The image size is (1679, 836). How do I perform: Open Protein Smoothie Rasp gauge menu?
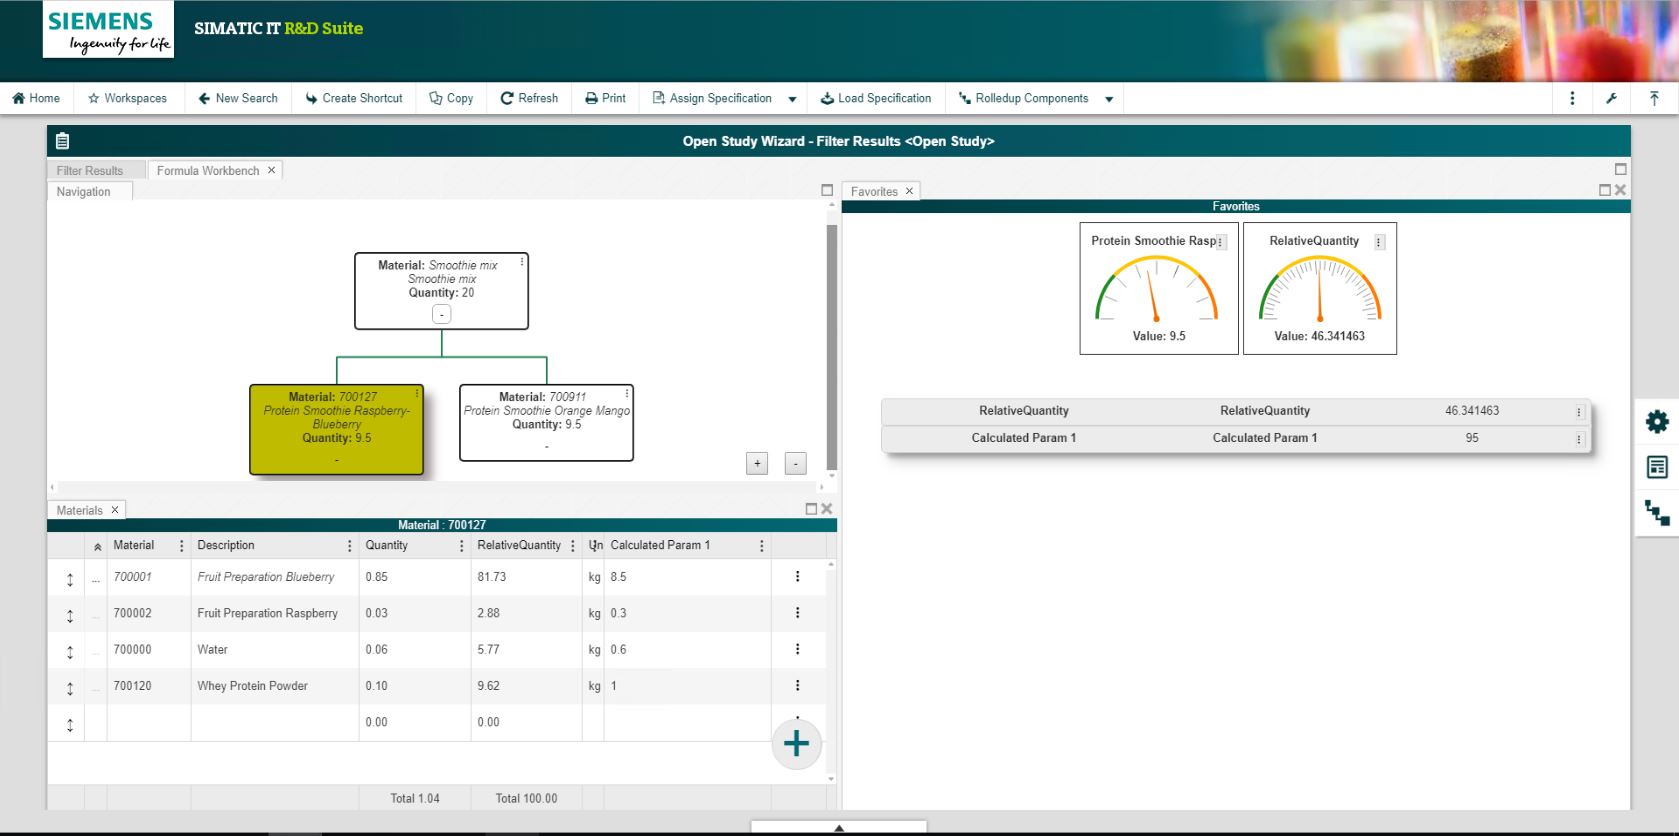[1220, 242]
